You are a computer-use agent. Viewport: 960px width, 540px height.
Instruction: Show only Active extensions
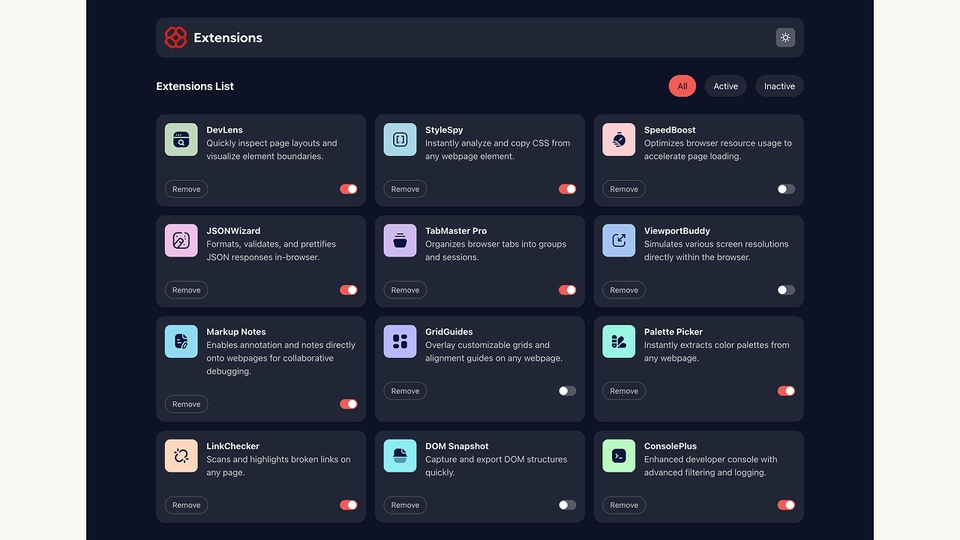(x=725, y=86)
